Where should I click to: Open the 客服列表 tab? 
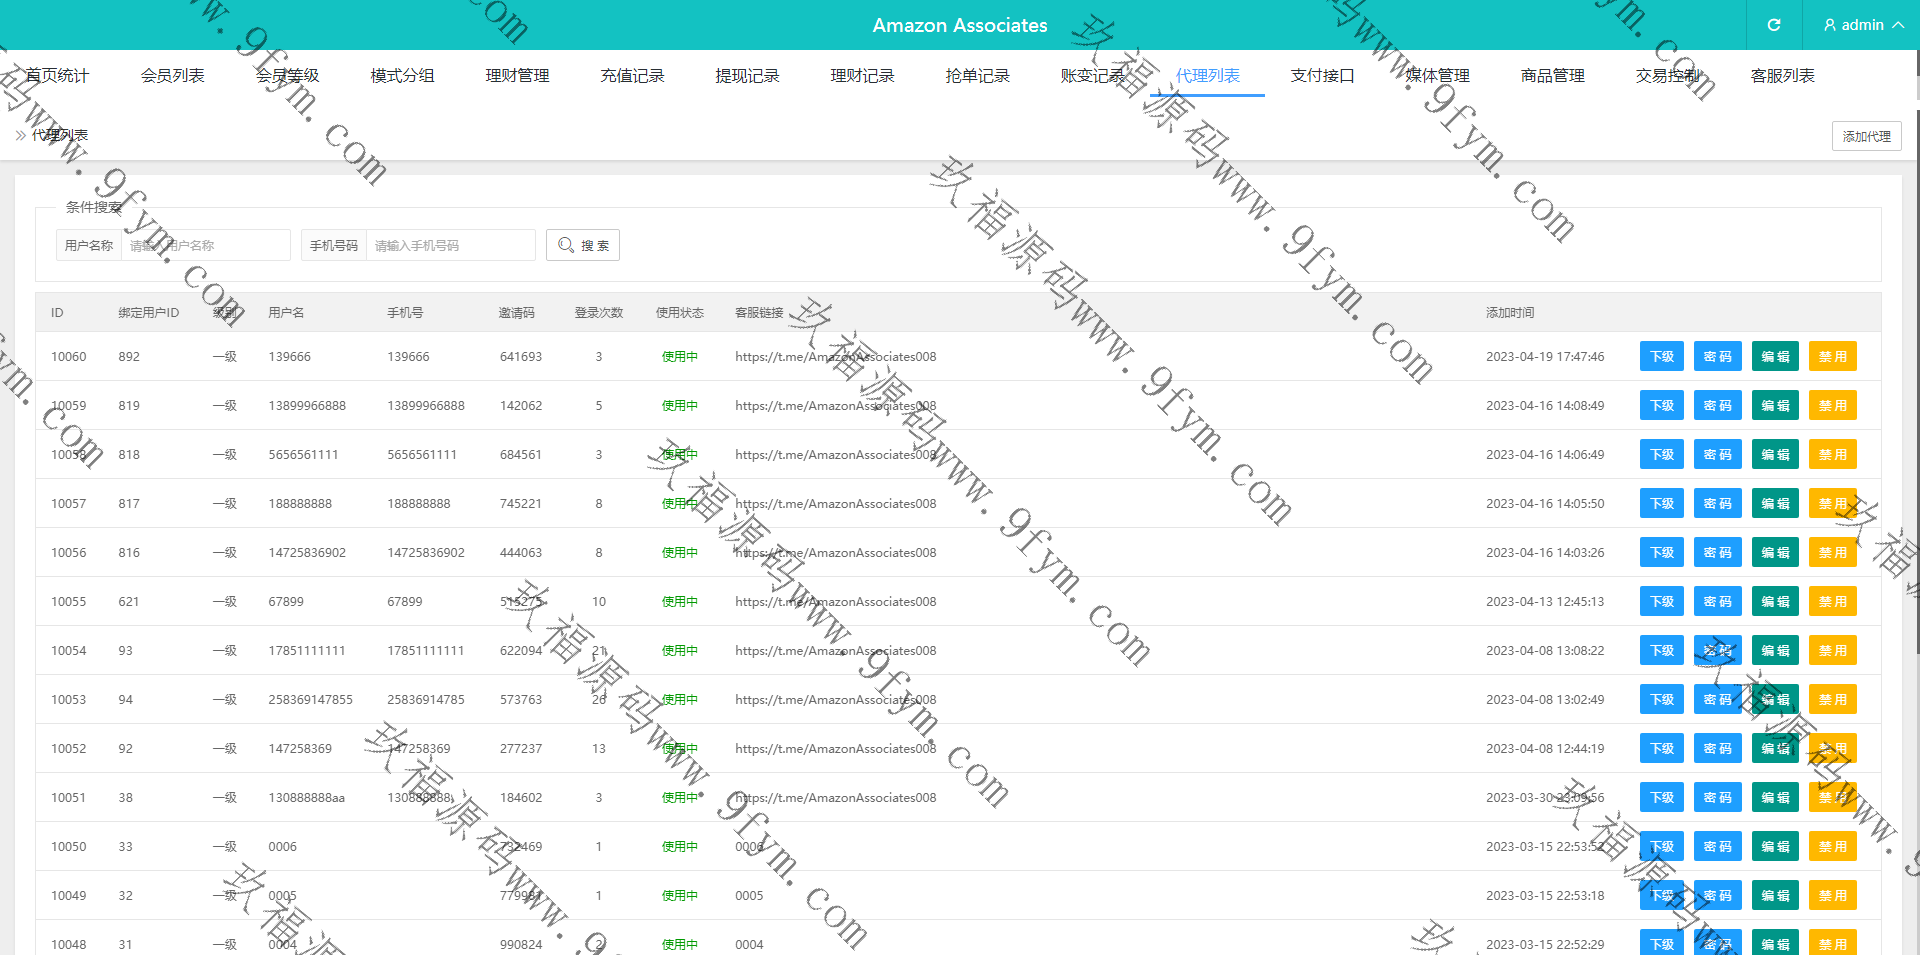(x=1782, y=75)
